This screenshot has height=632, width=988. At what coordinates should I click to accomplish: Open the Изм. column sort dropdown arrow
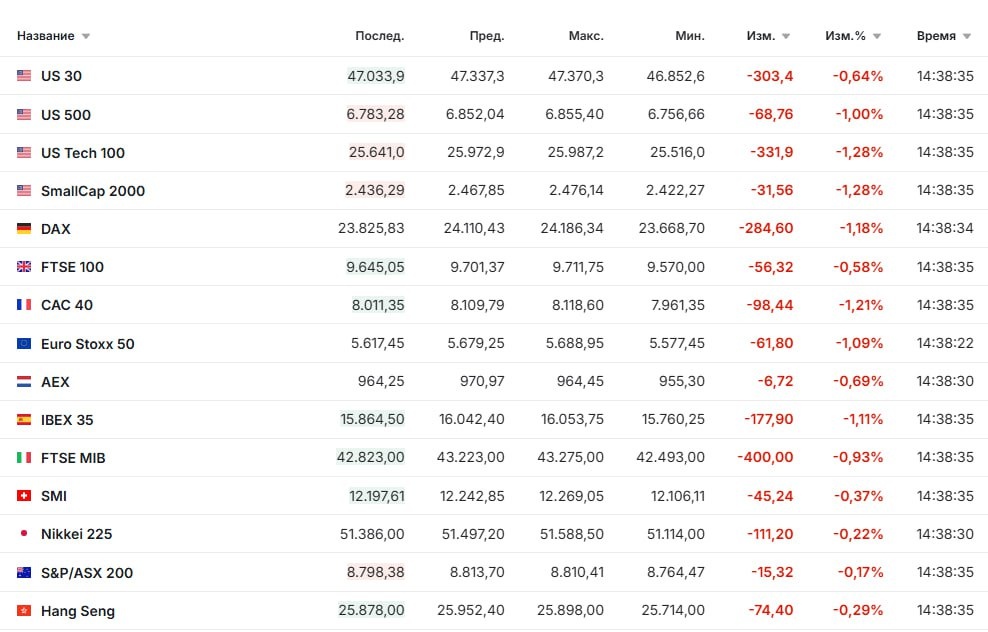[786, 37]
